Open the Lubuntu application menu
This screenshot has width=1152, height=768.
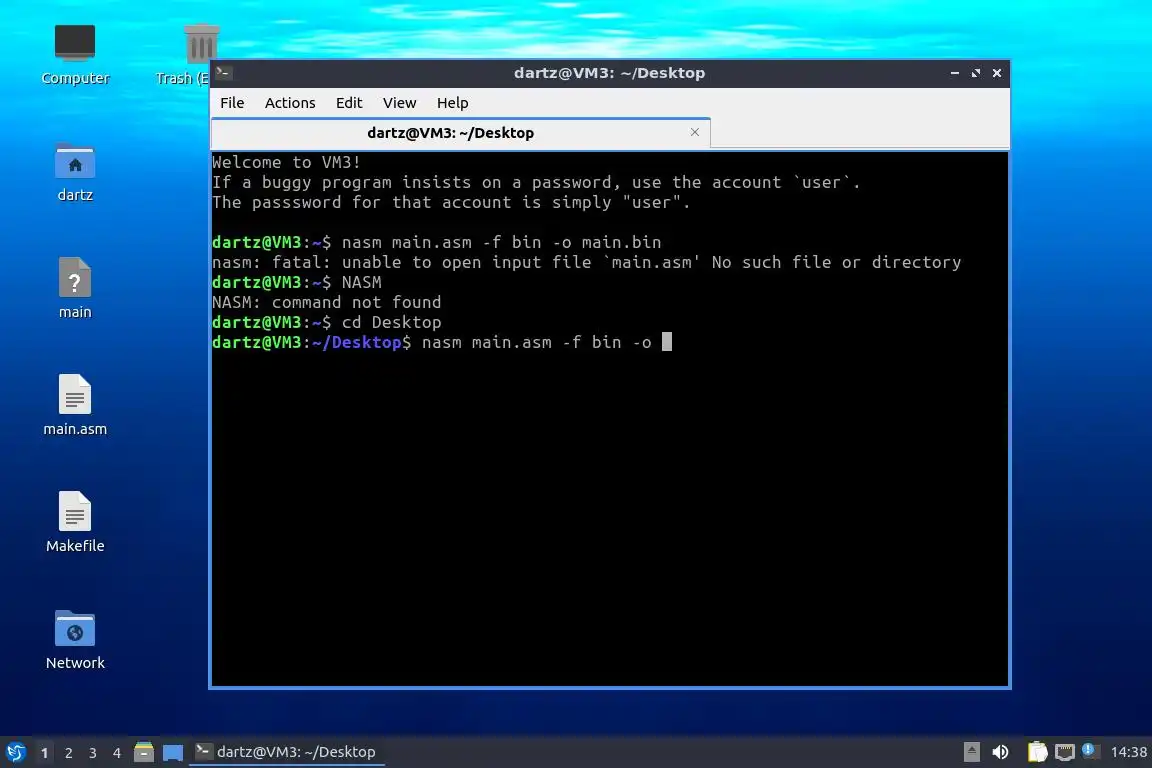point(15,752)
